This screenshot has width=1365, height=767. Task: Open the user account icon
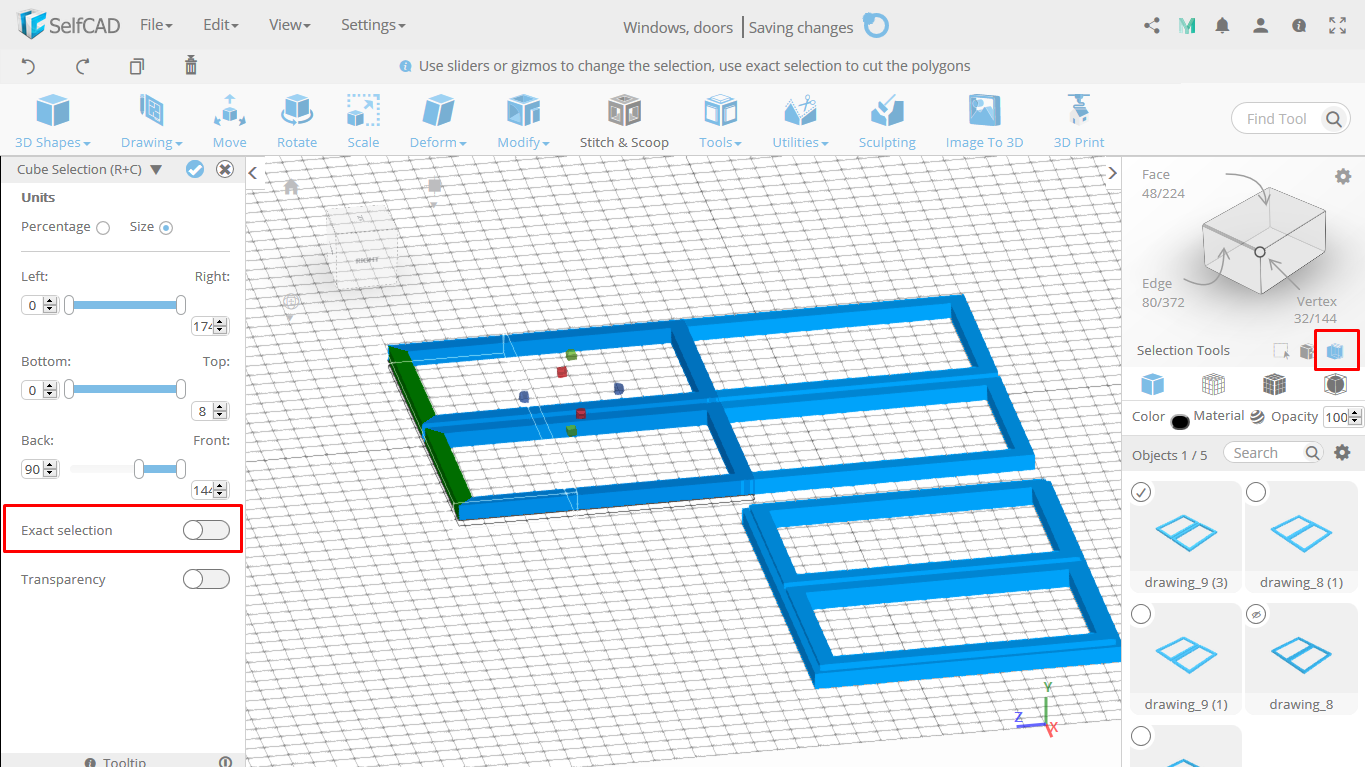click(1261, 26)
